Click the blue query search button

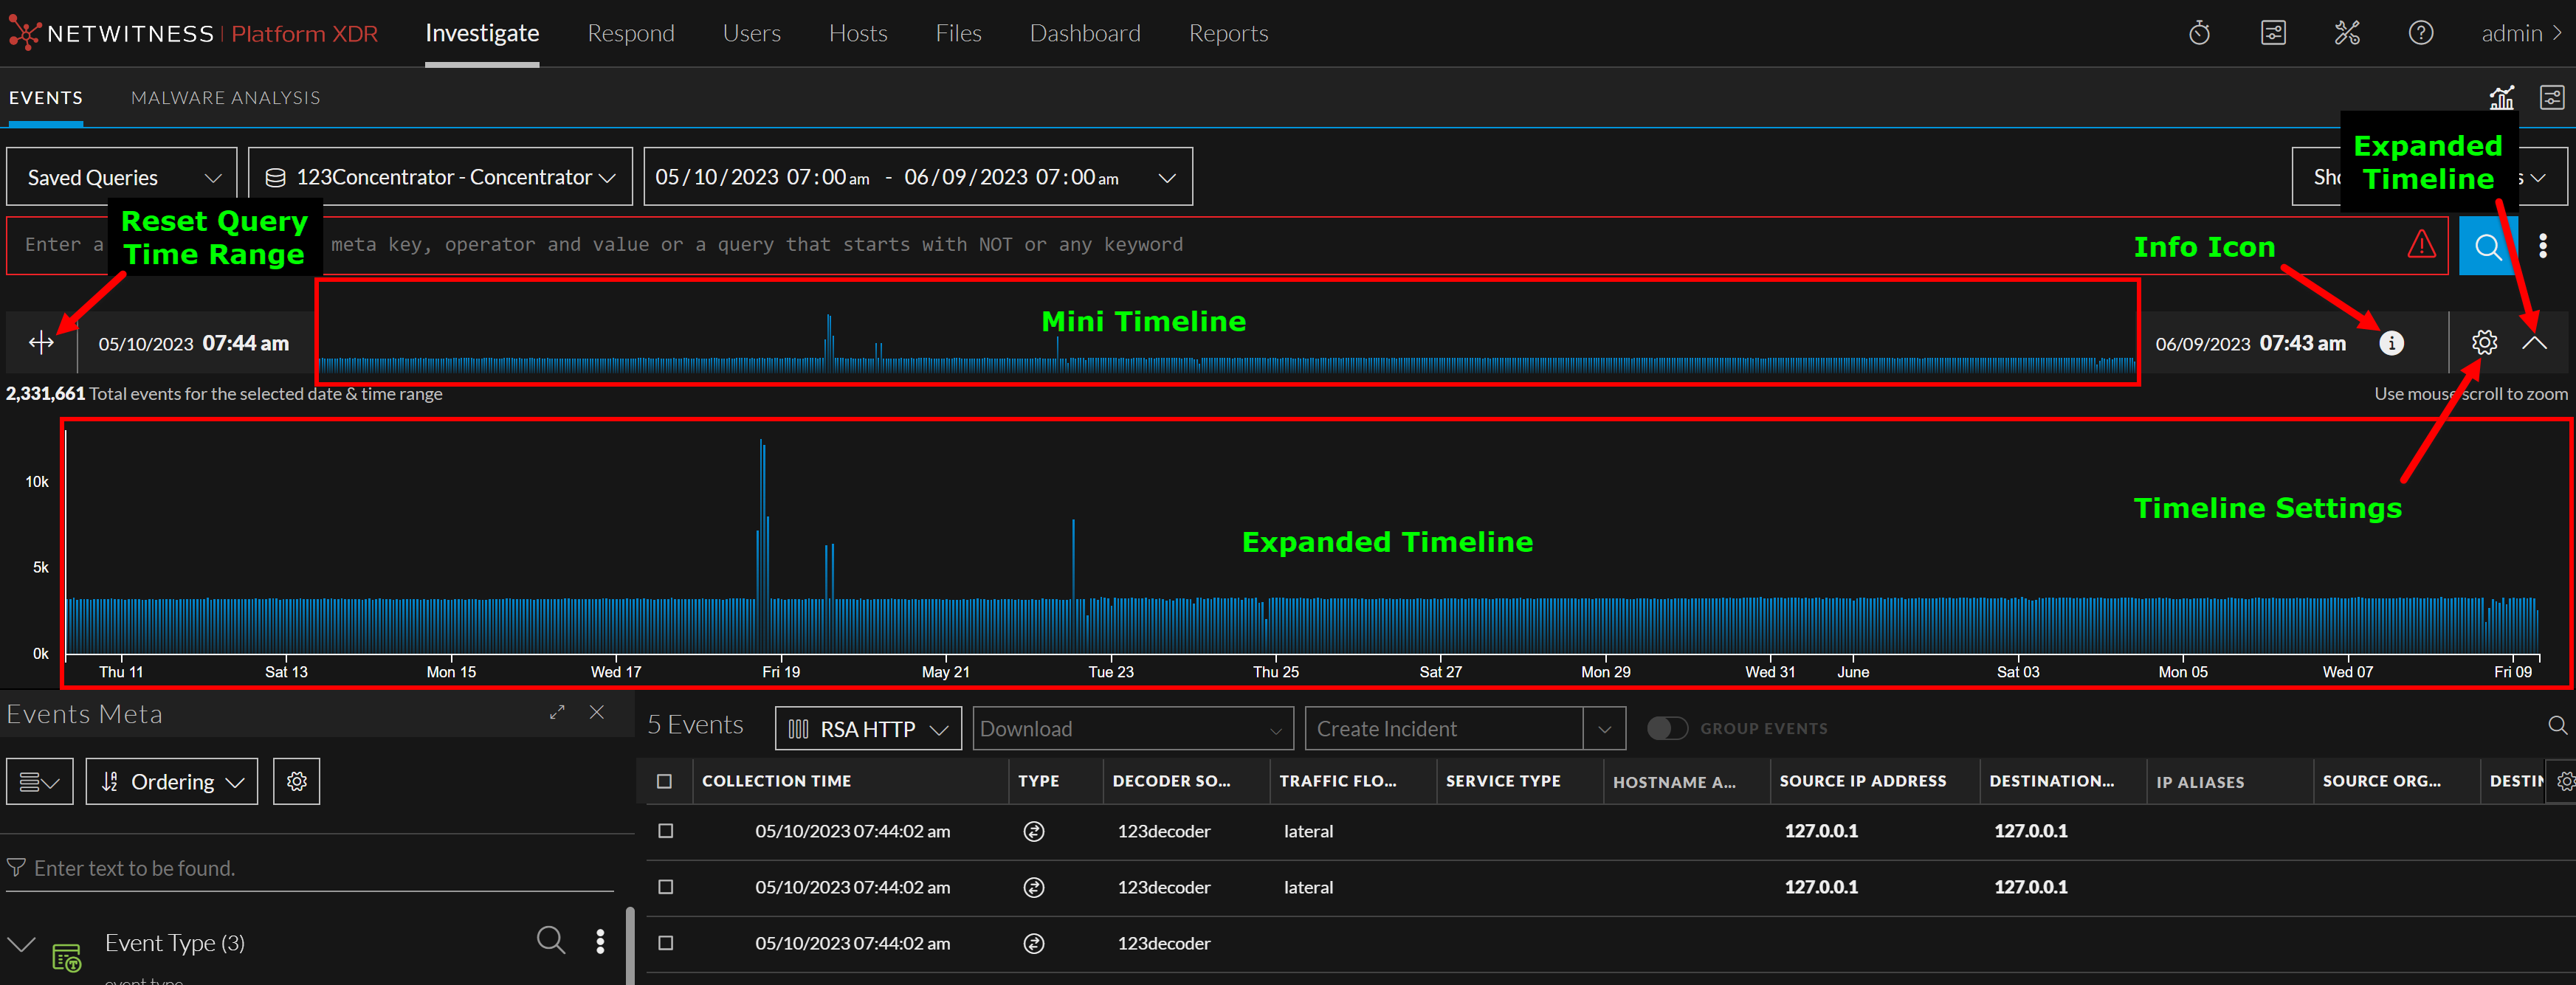coord(2487,246)
